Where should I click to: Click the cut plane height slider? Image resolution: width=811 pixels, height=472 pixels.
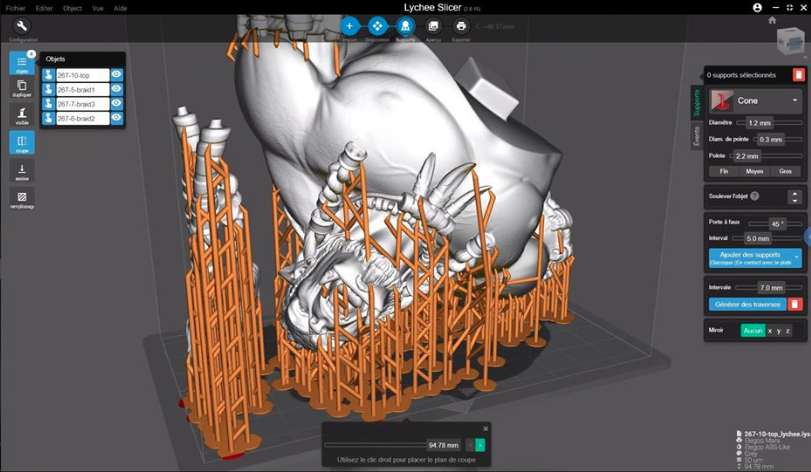coord(376,445)
